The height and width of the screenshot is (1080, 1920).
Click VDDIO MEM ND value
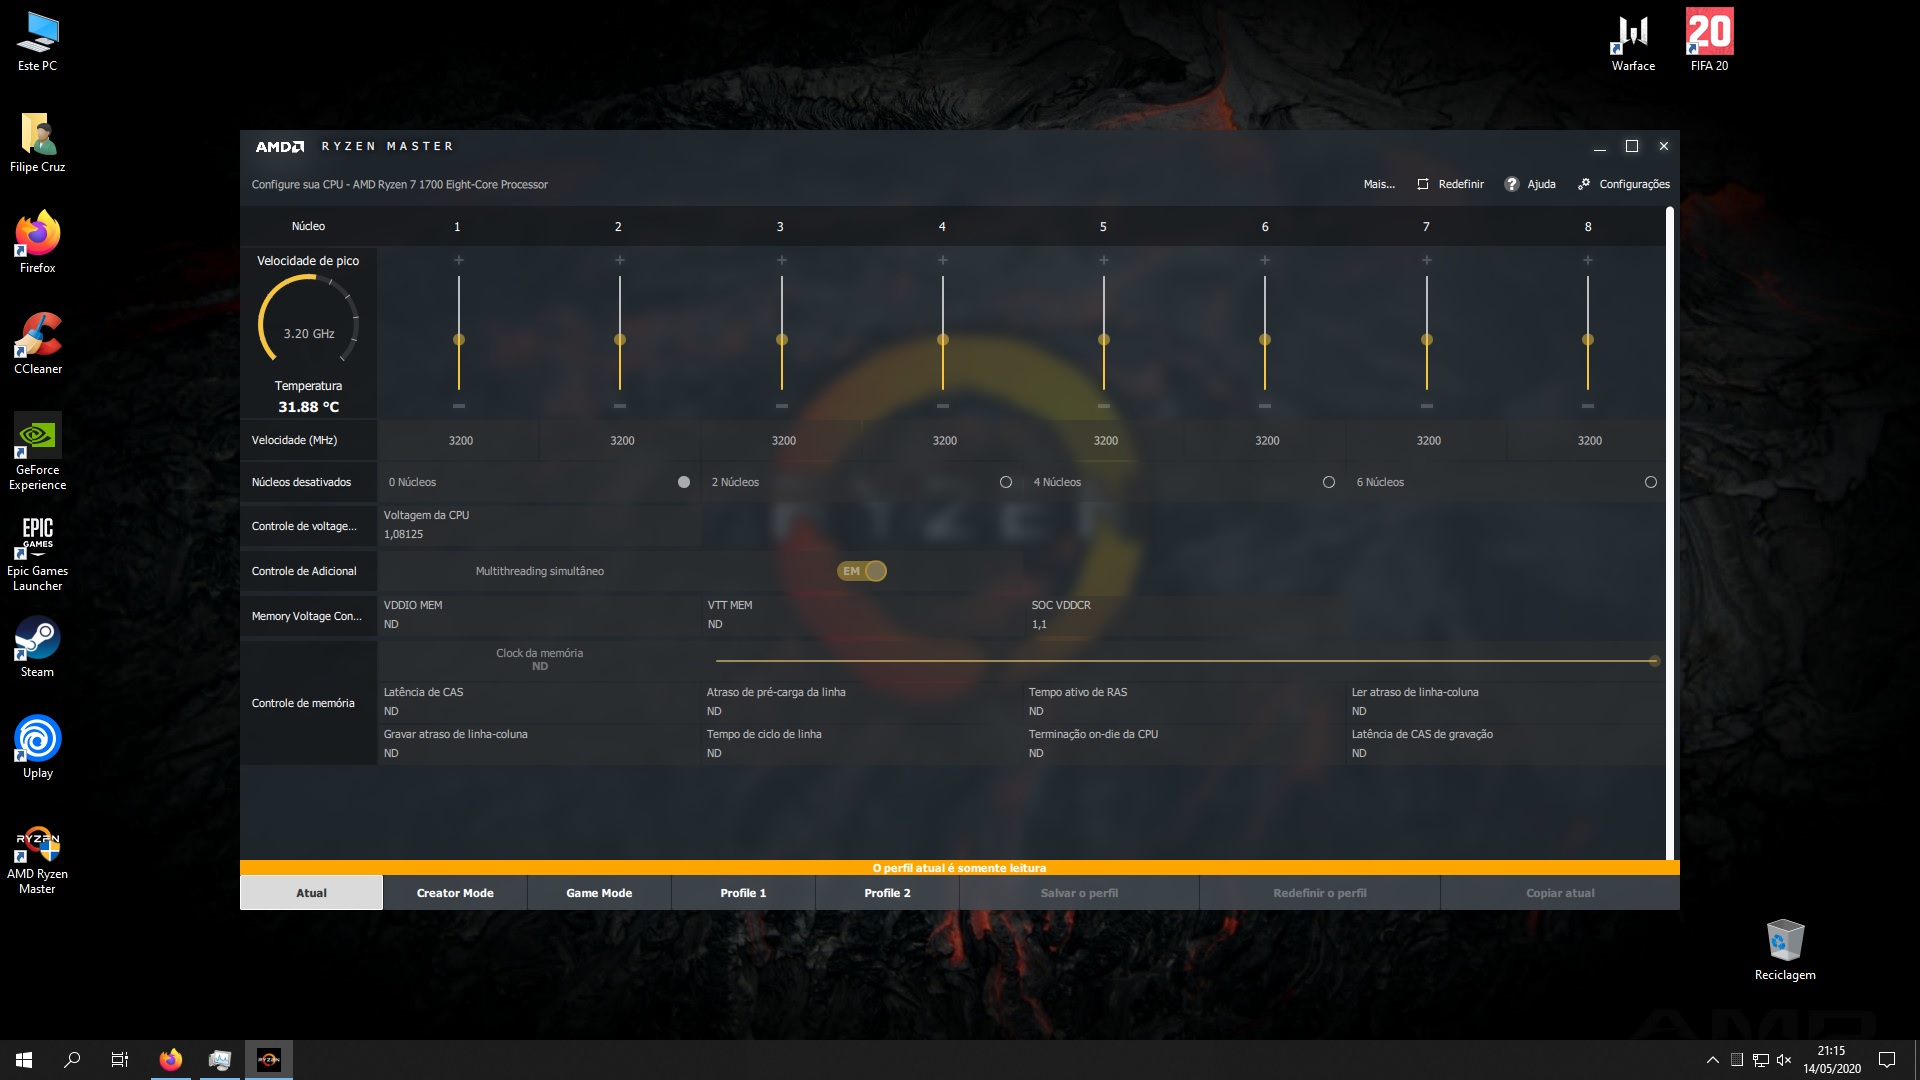pyautogui.click(x=391, y=624)
